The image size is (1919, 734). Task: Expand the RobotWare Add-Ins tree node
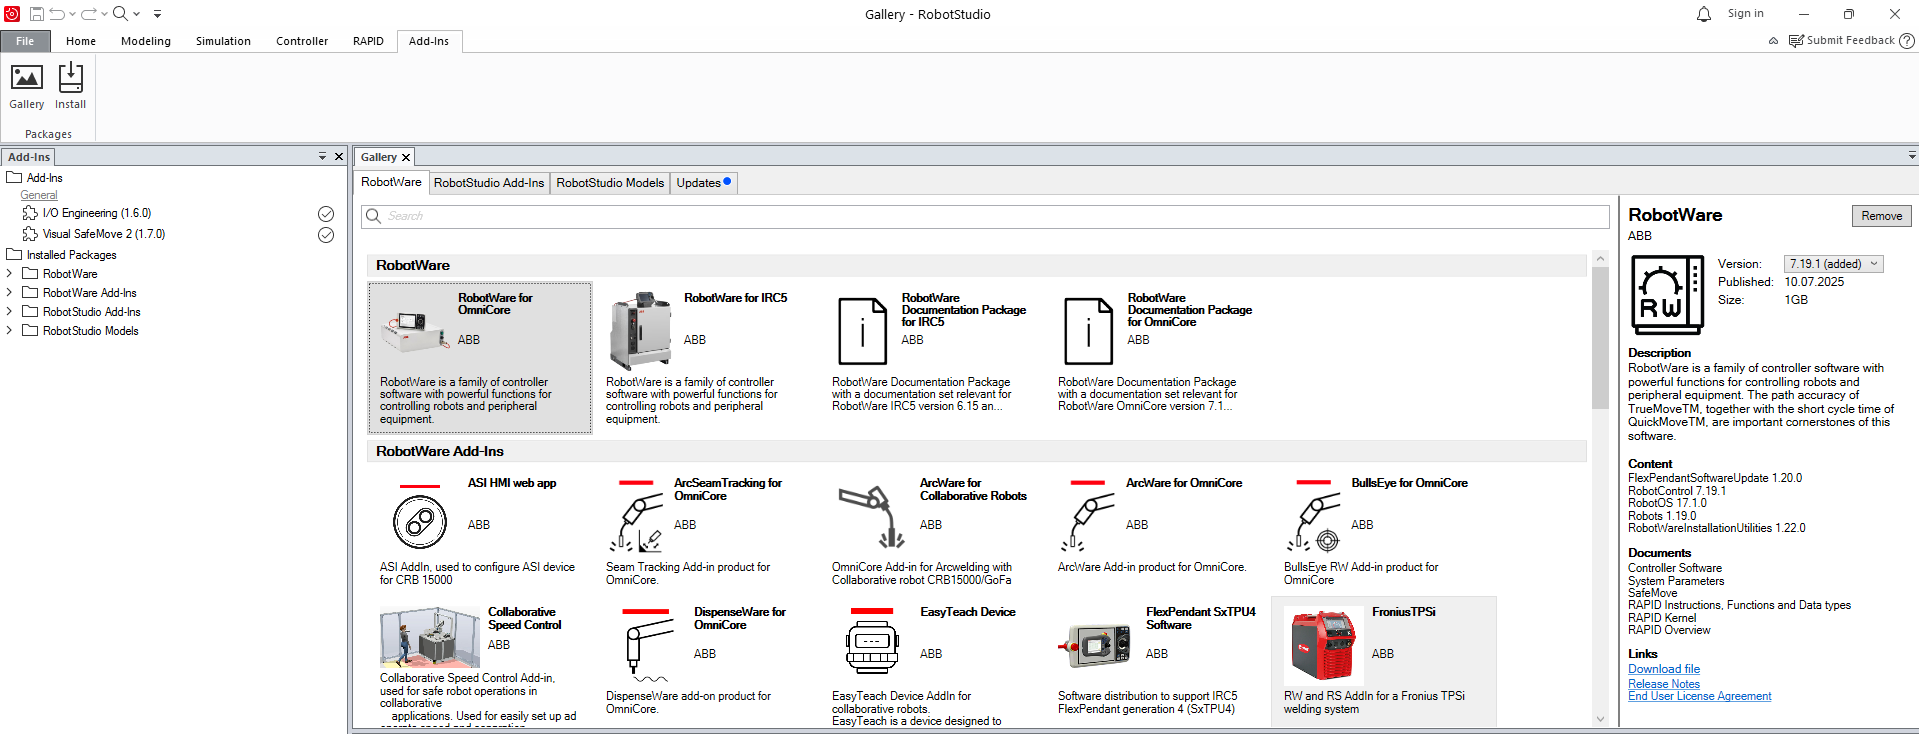pos(10,293)
